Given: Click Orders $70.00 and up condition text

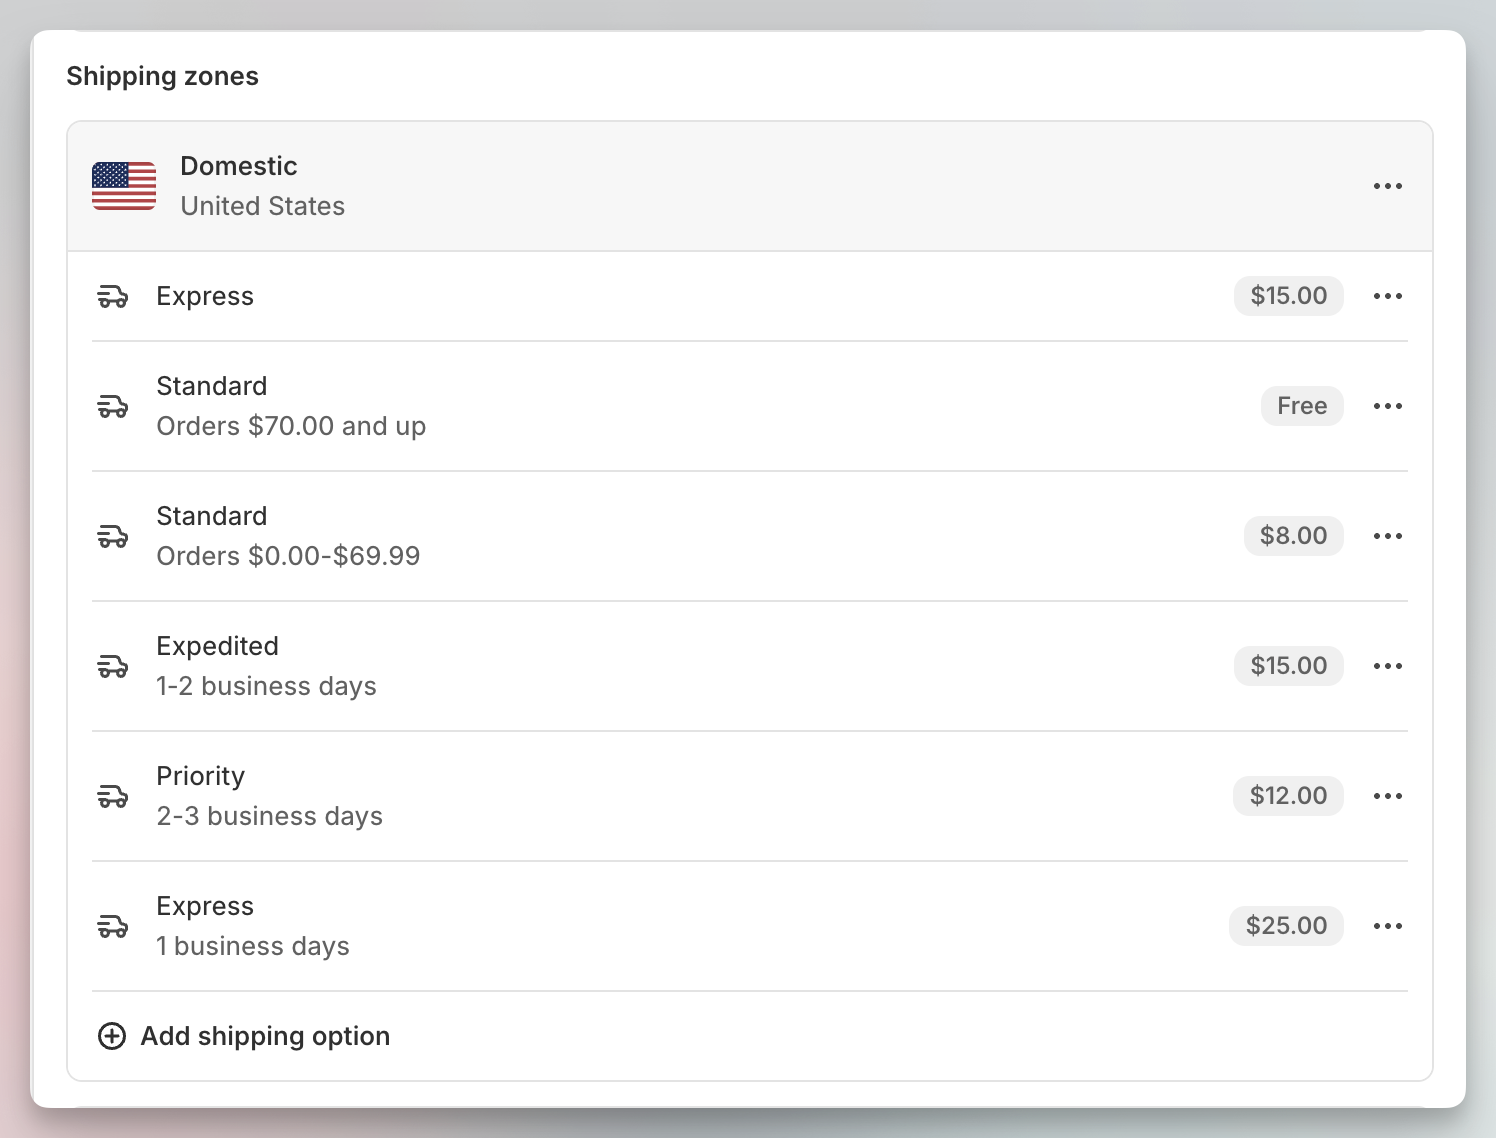Looking at the screenshot, I should pyautogui.click(x=291, y=426).
